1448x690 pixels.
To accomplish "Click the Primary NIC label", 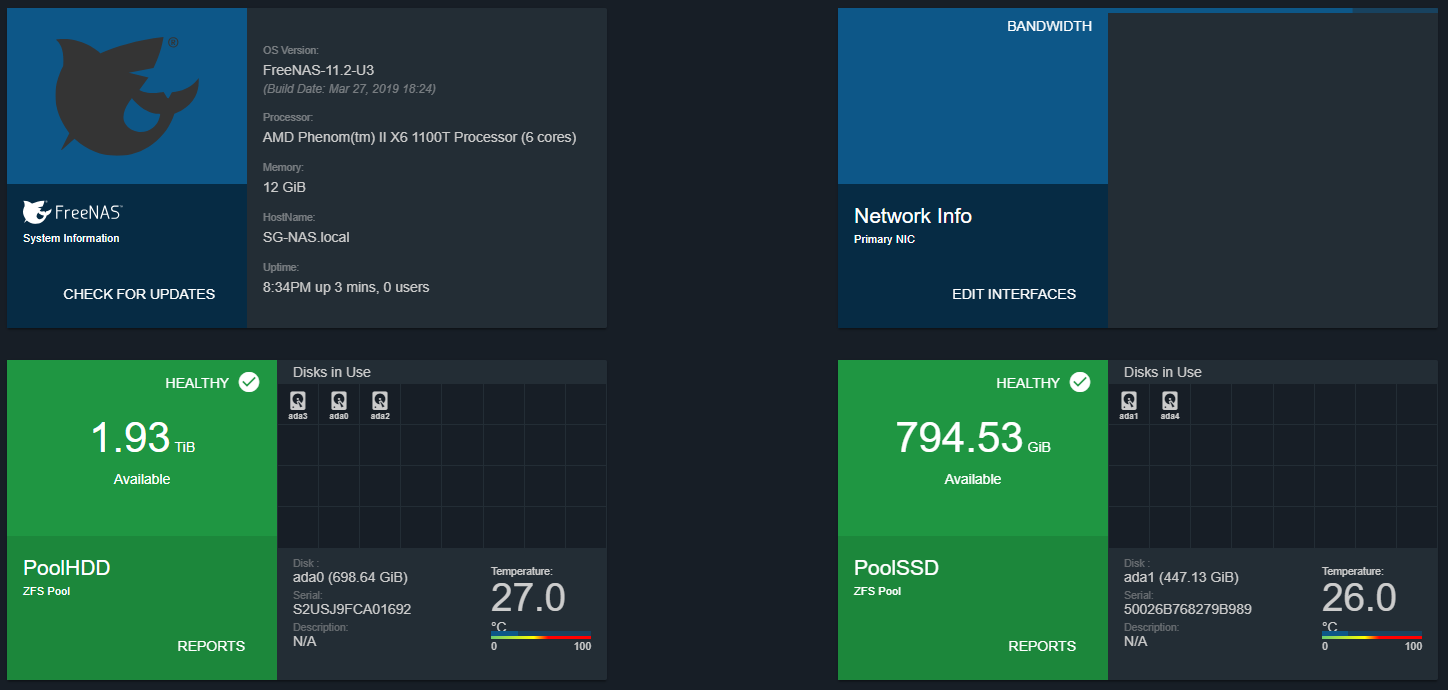I will 884,239.
